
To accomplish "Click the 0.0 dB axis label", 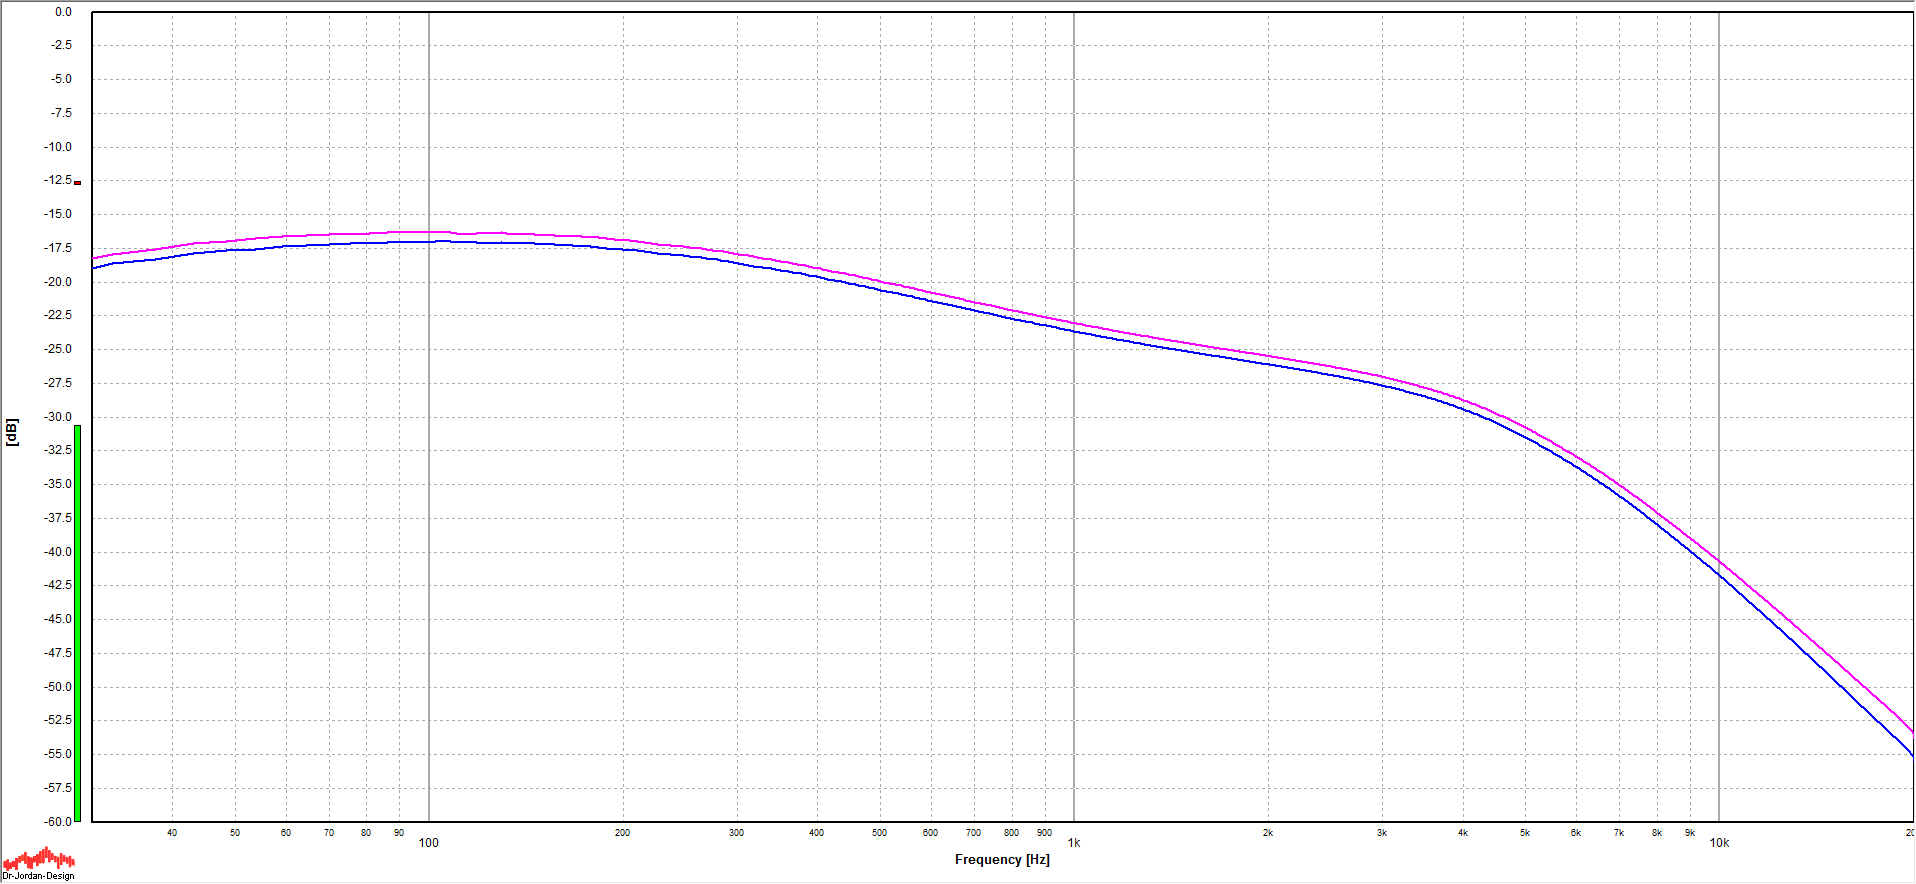I will (x=63, y=12).
